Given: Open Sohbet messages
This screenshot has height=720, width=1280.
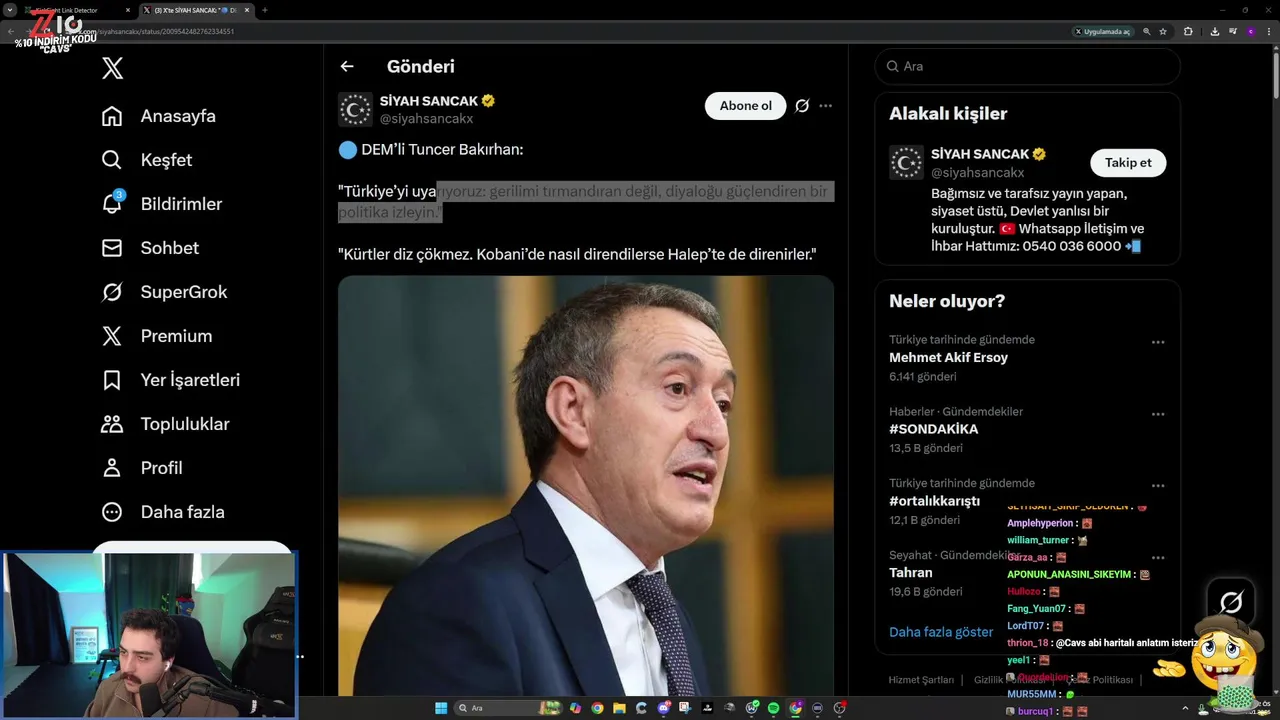Looking at the screenshot, I should pyautogui.click(x=150, y=248).
